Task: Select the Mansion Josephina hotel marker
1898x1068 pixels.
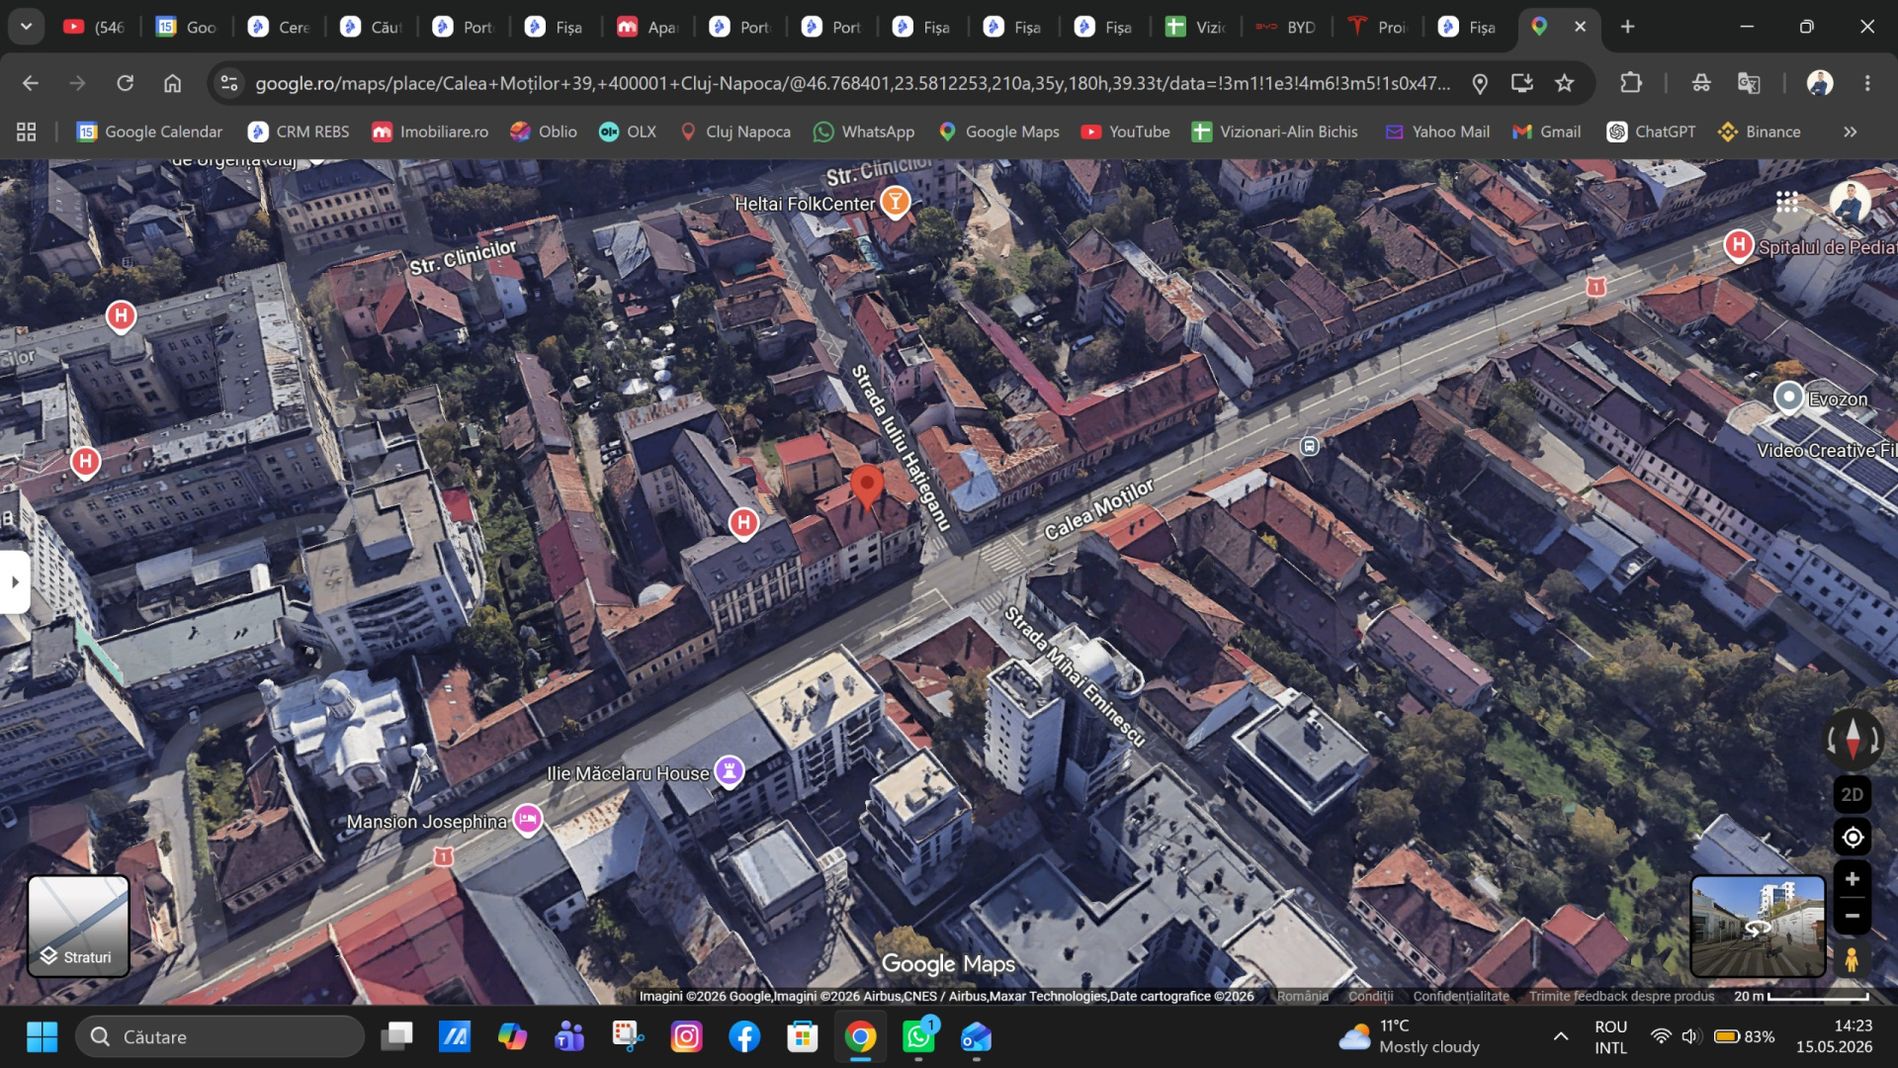Action: (527, 820)
